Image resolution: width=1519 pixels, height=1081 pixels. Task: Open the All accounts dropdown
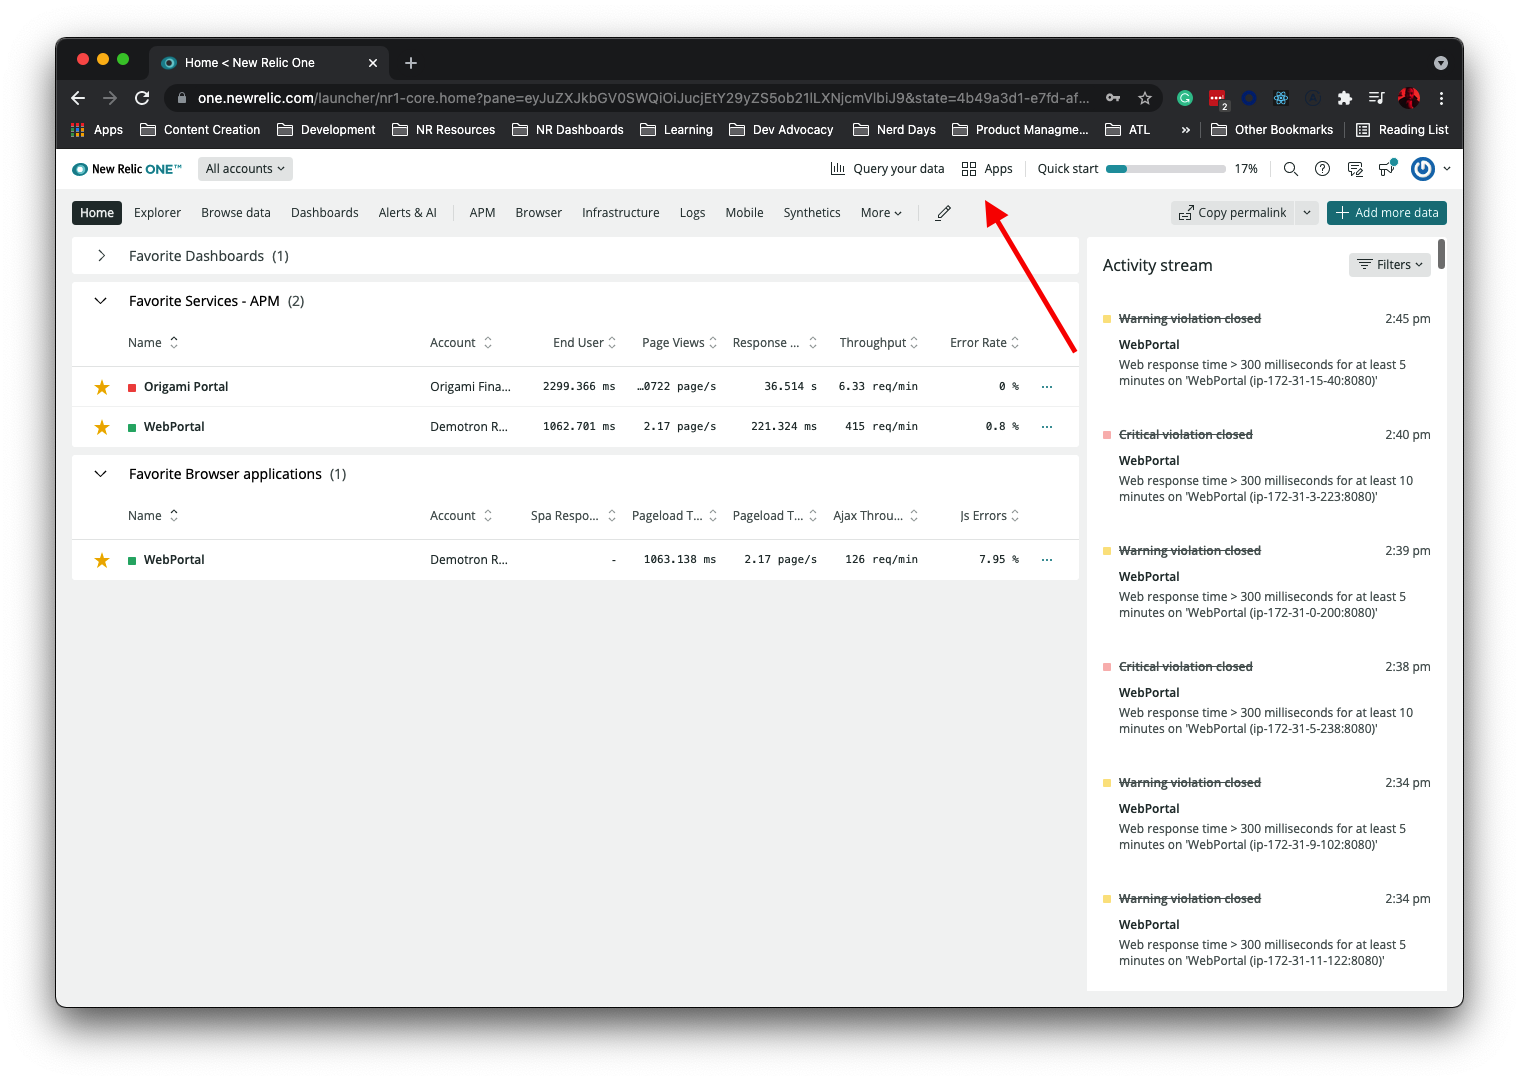[245, 169]
